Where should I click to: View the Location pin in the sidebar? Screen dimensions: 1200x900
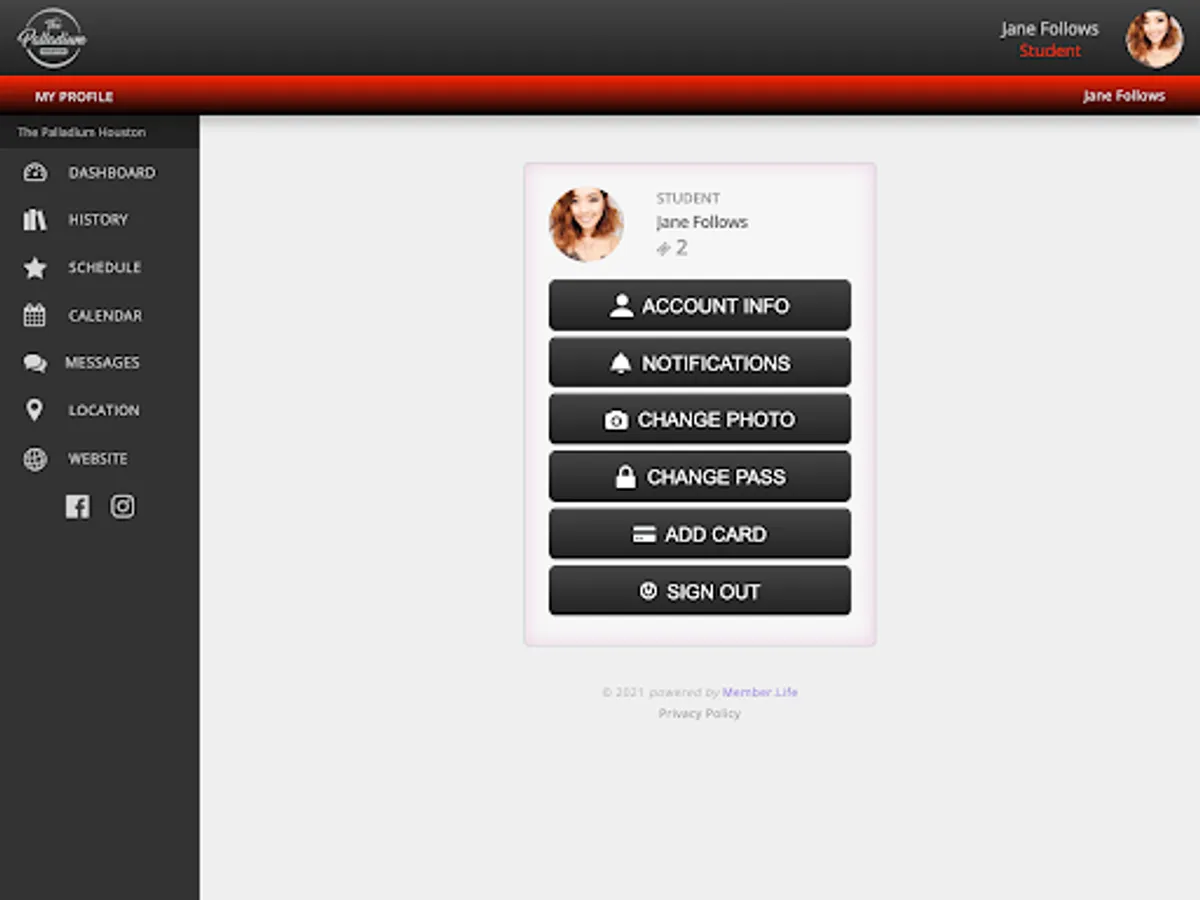pos(36,410)
